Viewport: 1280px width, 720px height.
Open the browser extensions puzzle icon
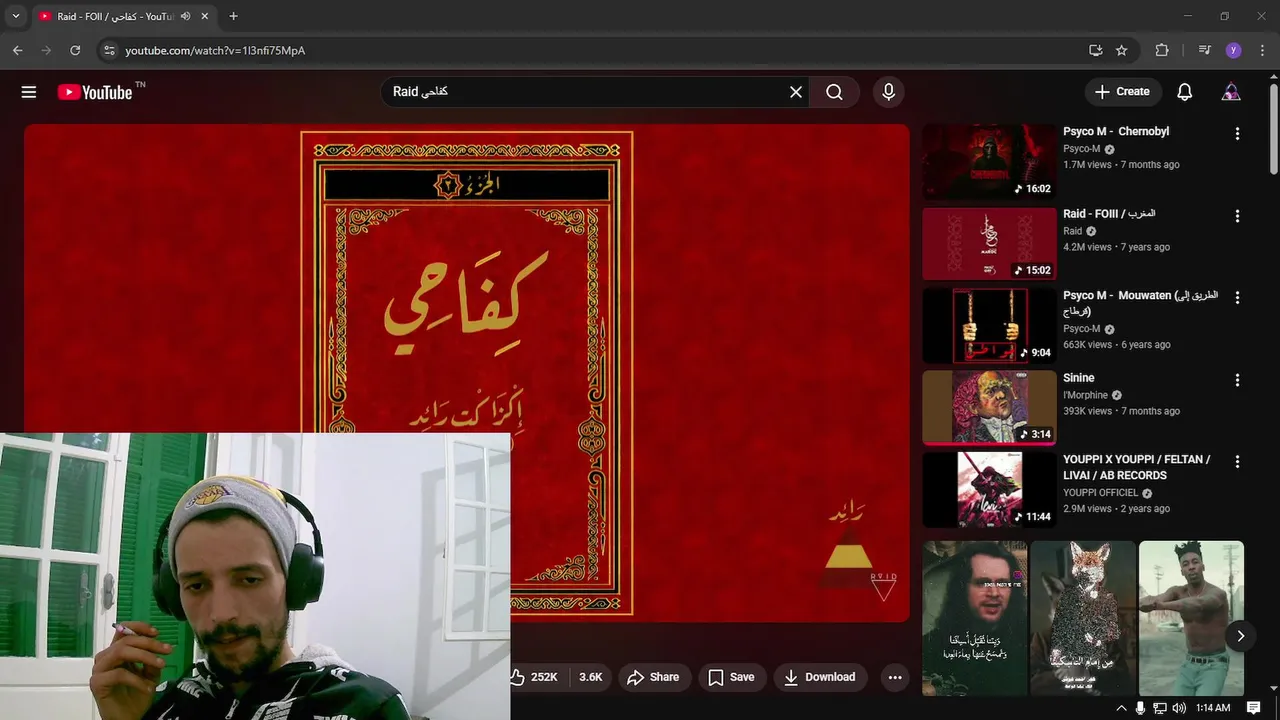click(x=1162, y=50)
